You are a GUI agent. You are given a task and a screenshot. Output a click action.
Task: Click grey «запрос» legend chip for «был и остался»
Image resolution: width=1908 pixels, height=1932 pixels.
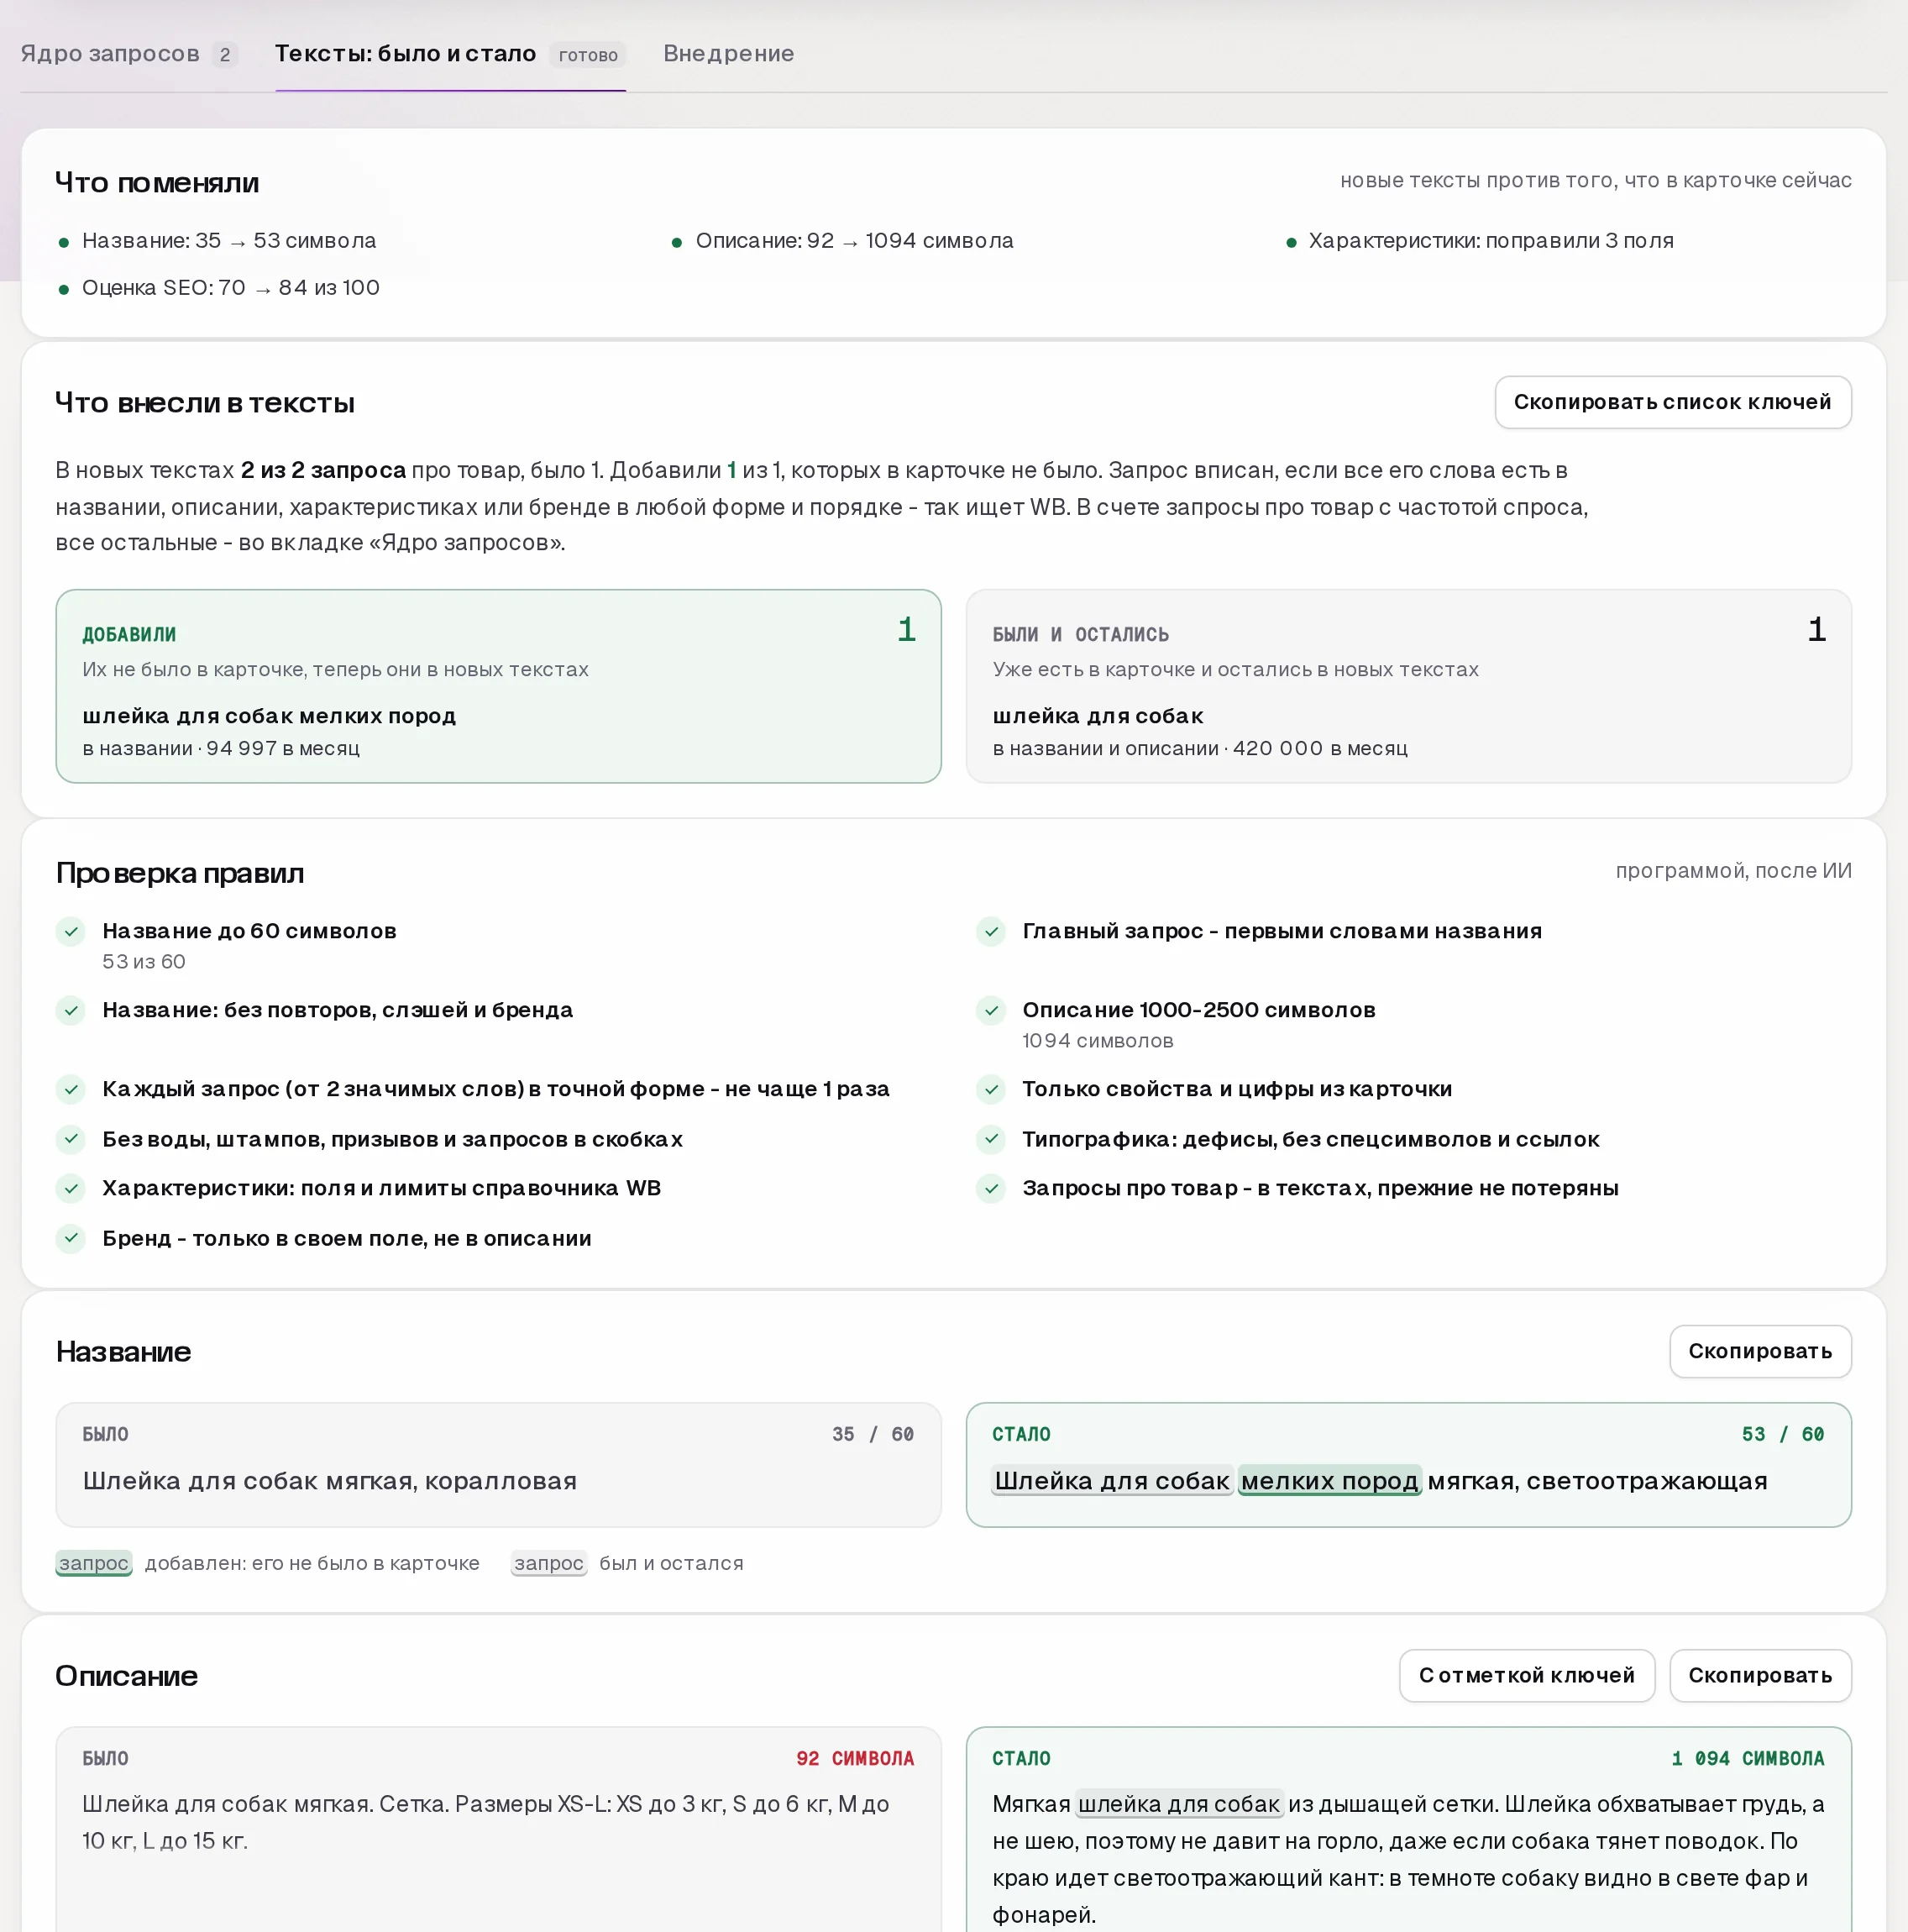pyautogui.click(x=549, y=1563)
